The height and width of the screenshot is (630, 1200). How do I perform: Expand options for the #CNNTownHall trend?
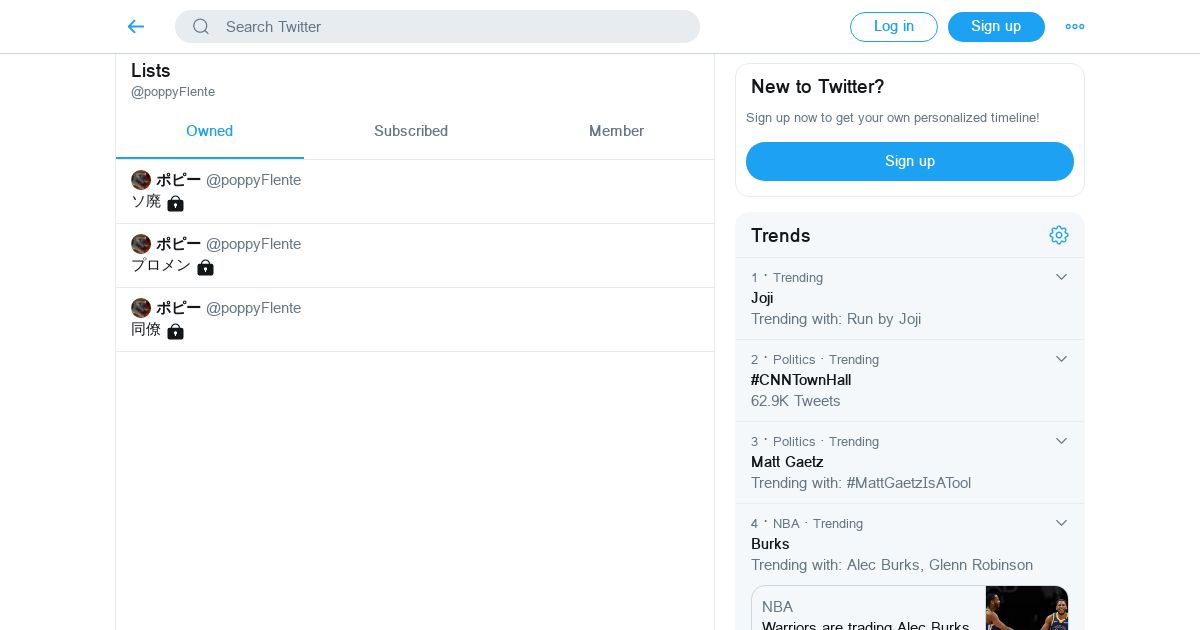click(x=1061, y=359)
